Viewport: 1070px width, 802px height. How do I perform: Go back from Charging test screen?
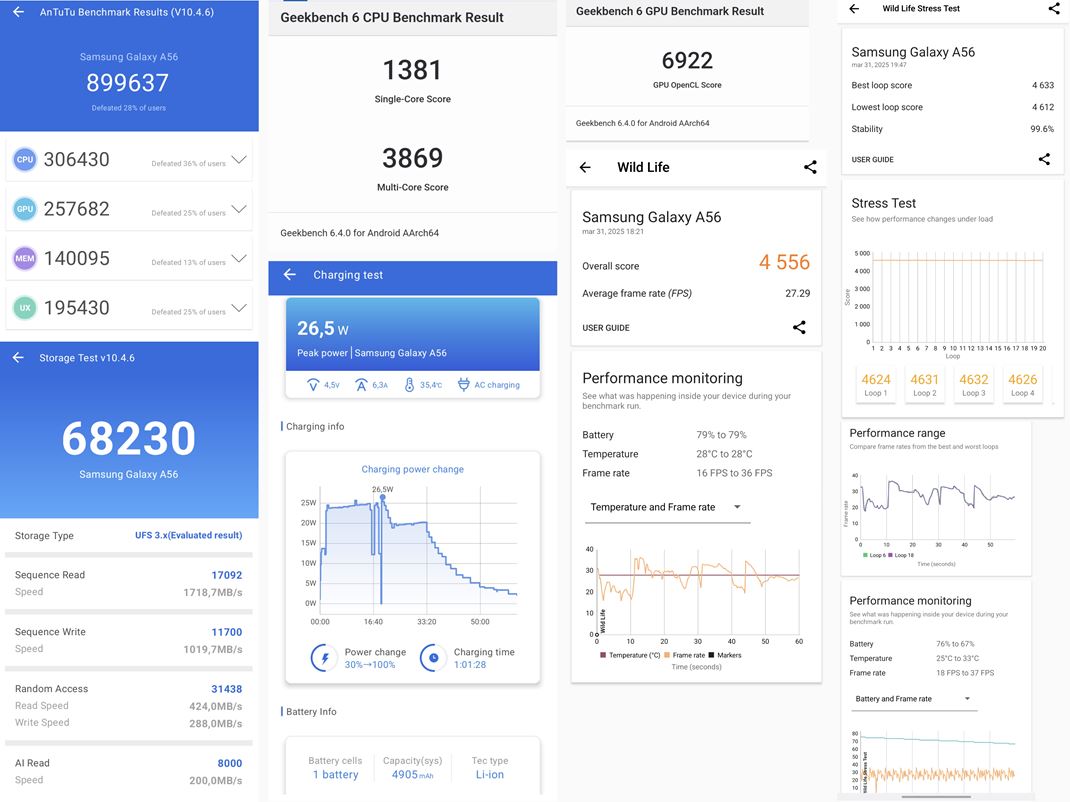[289, 274]
